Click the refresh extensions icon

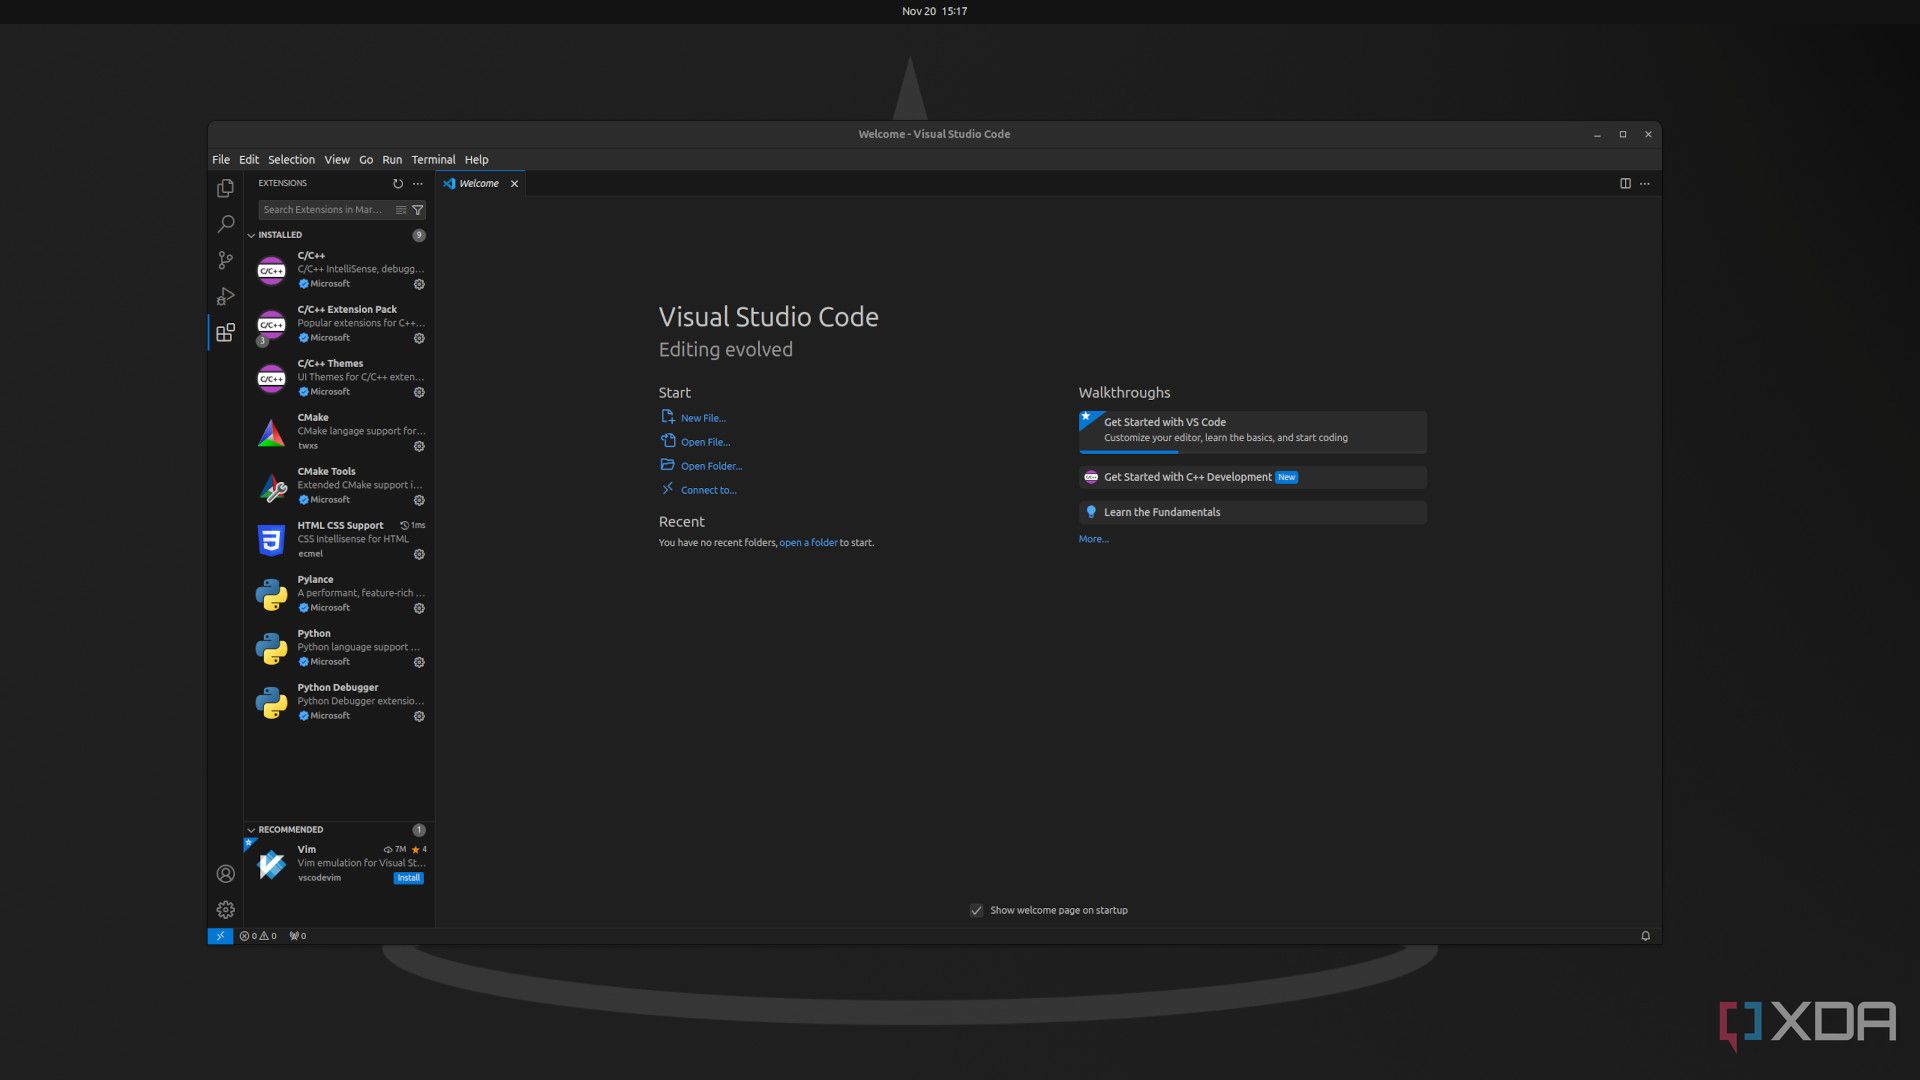[x=398, y=182]
